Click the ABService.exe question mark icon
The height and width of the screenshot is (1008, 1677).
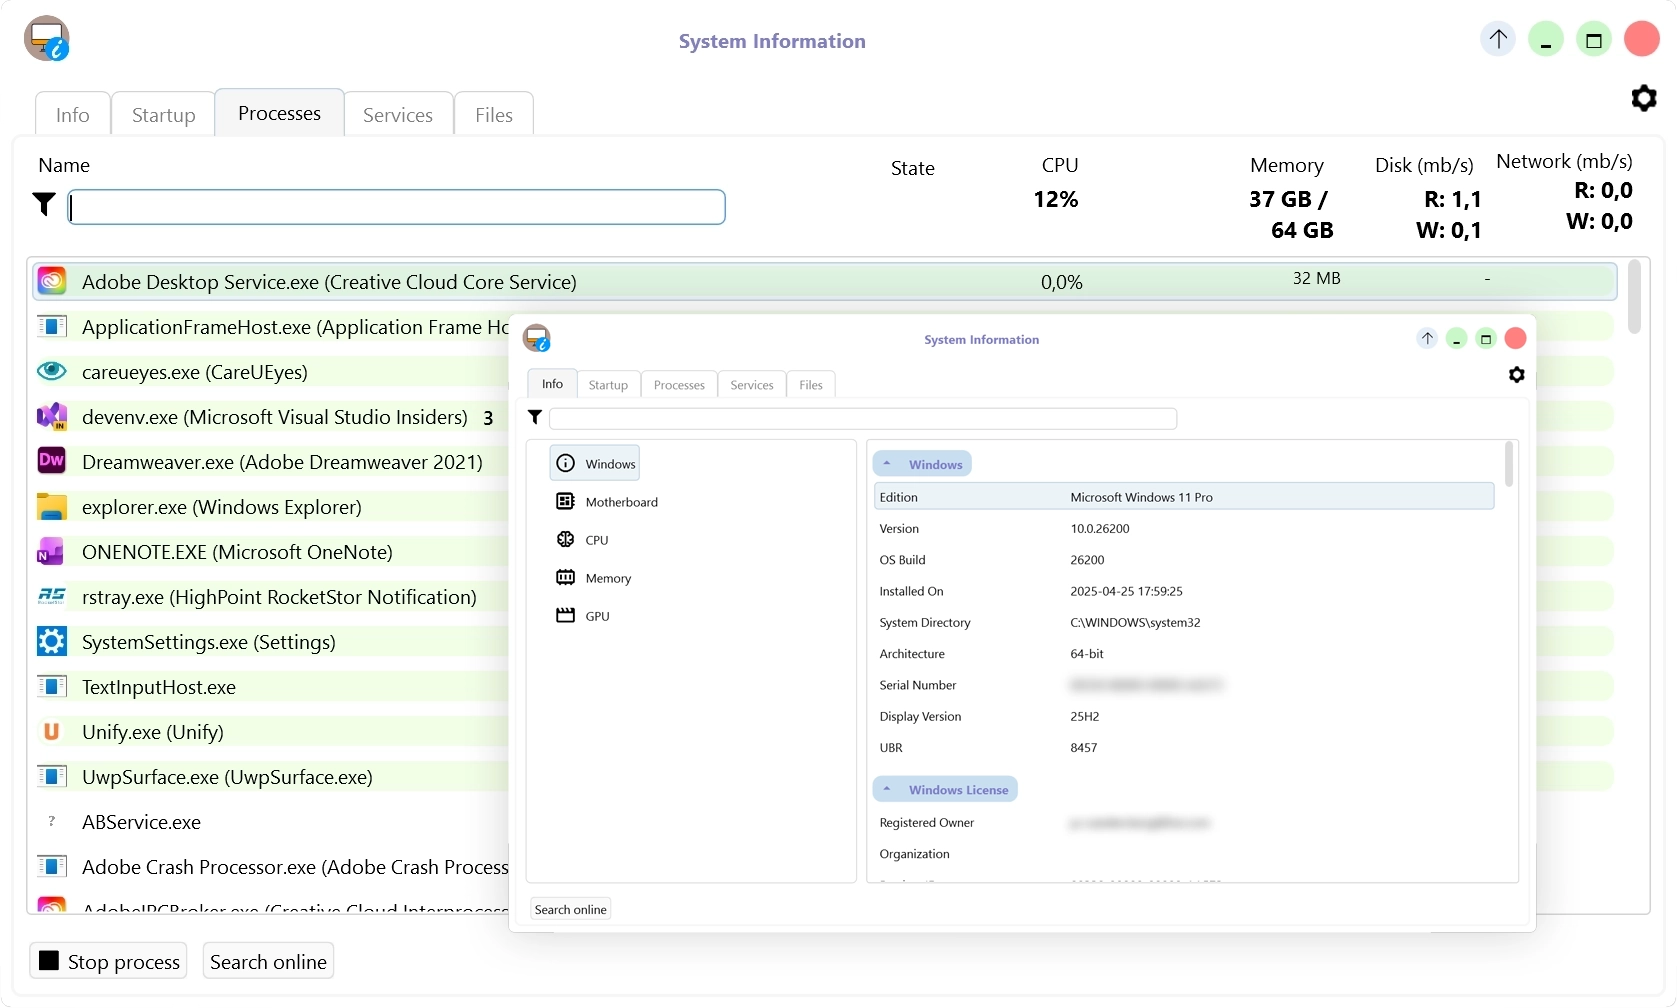tap(52, 821)
